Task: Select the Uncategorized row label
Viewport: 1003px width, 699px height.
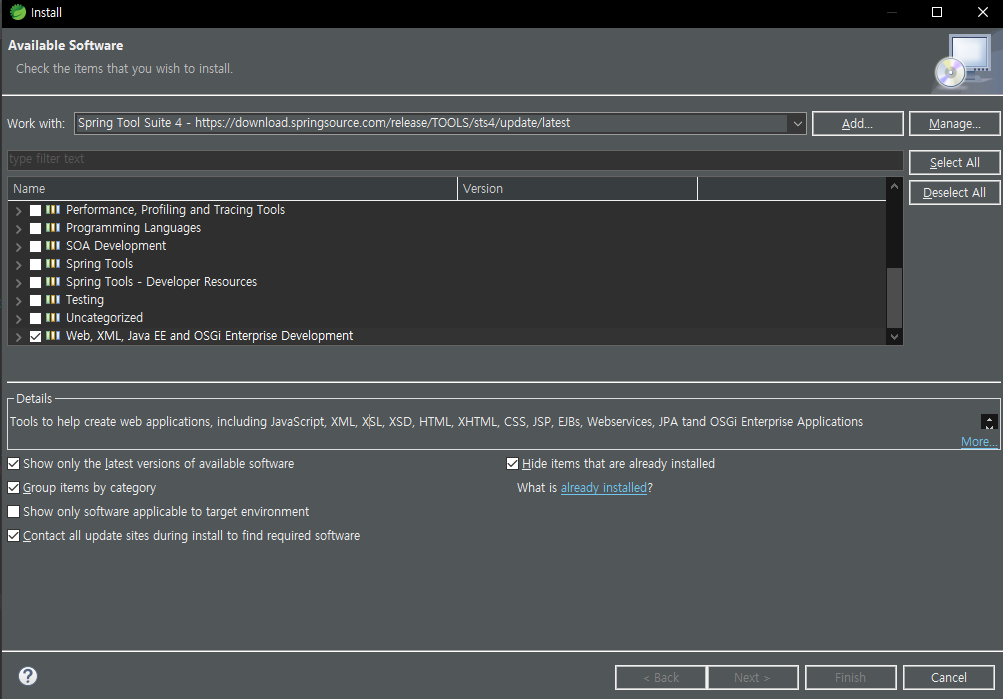Action: coord(104,317)
